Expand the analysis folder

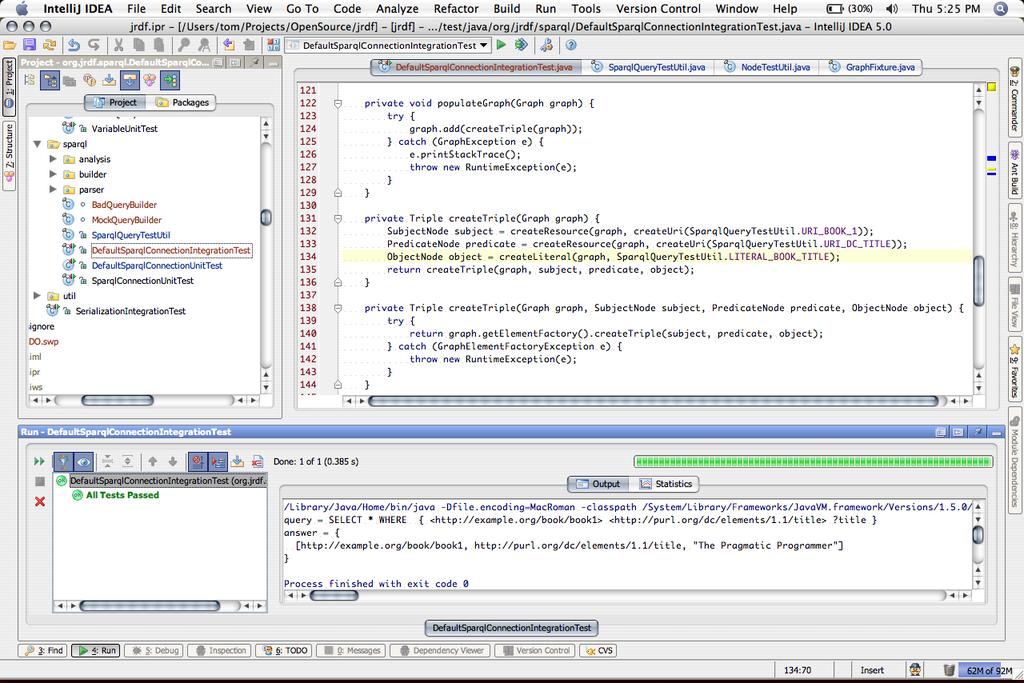pos(53,159)
